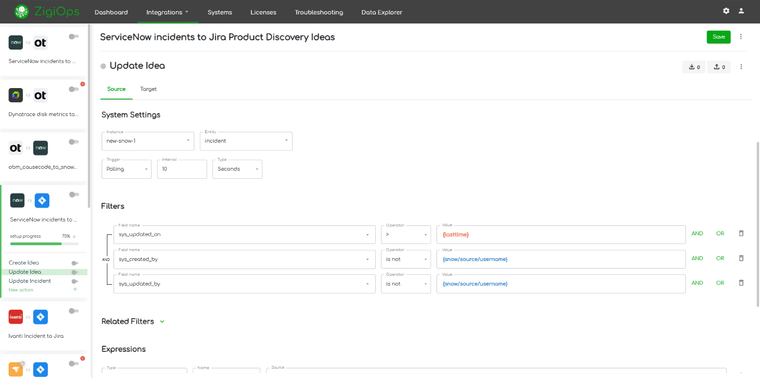
Task: Click the main page vertical scrollbar
Action: (x=758, y=224)
